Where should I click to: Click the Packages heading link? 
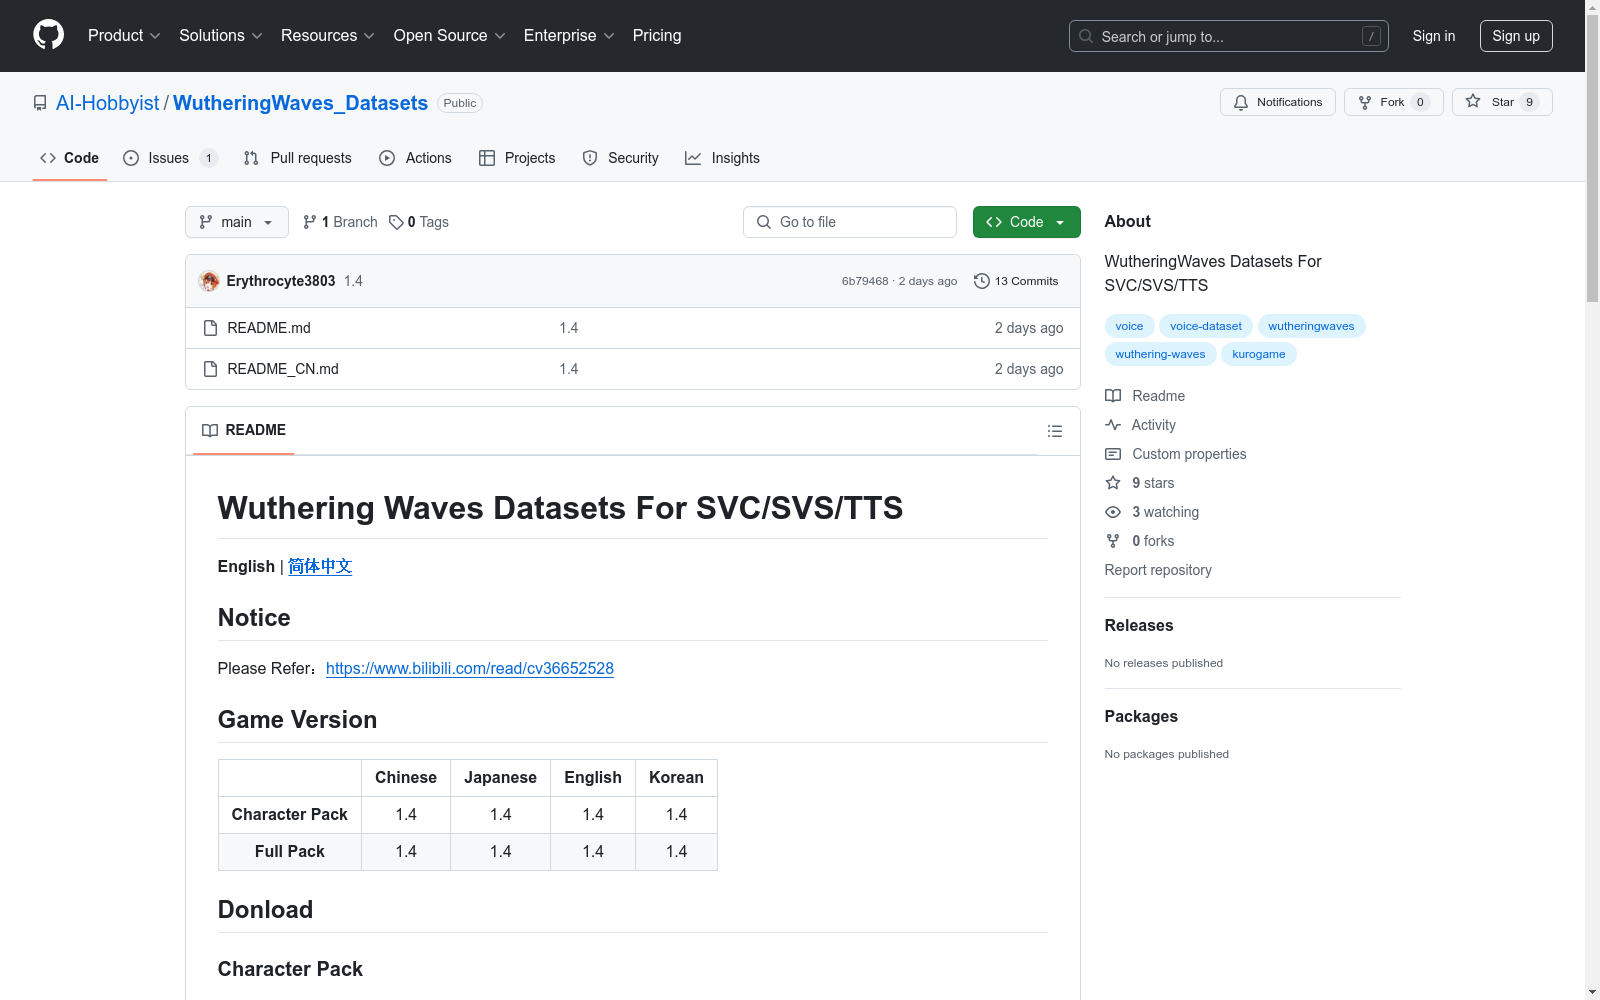(1141, 716)
